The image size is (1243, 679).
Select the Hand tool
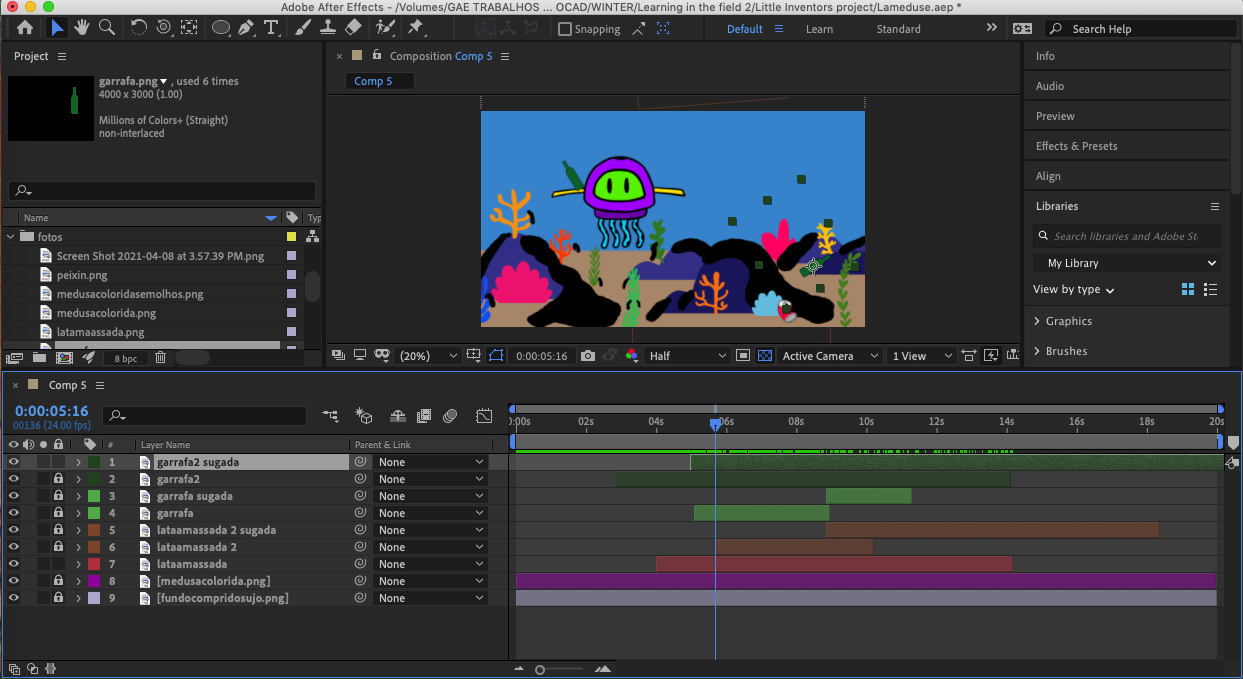click(x=80, y=28)
